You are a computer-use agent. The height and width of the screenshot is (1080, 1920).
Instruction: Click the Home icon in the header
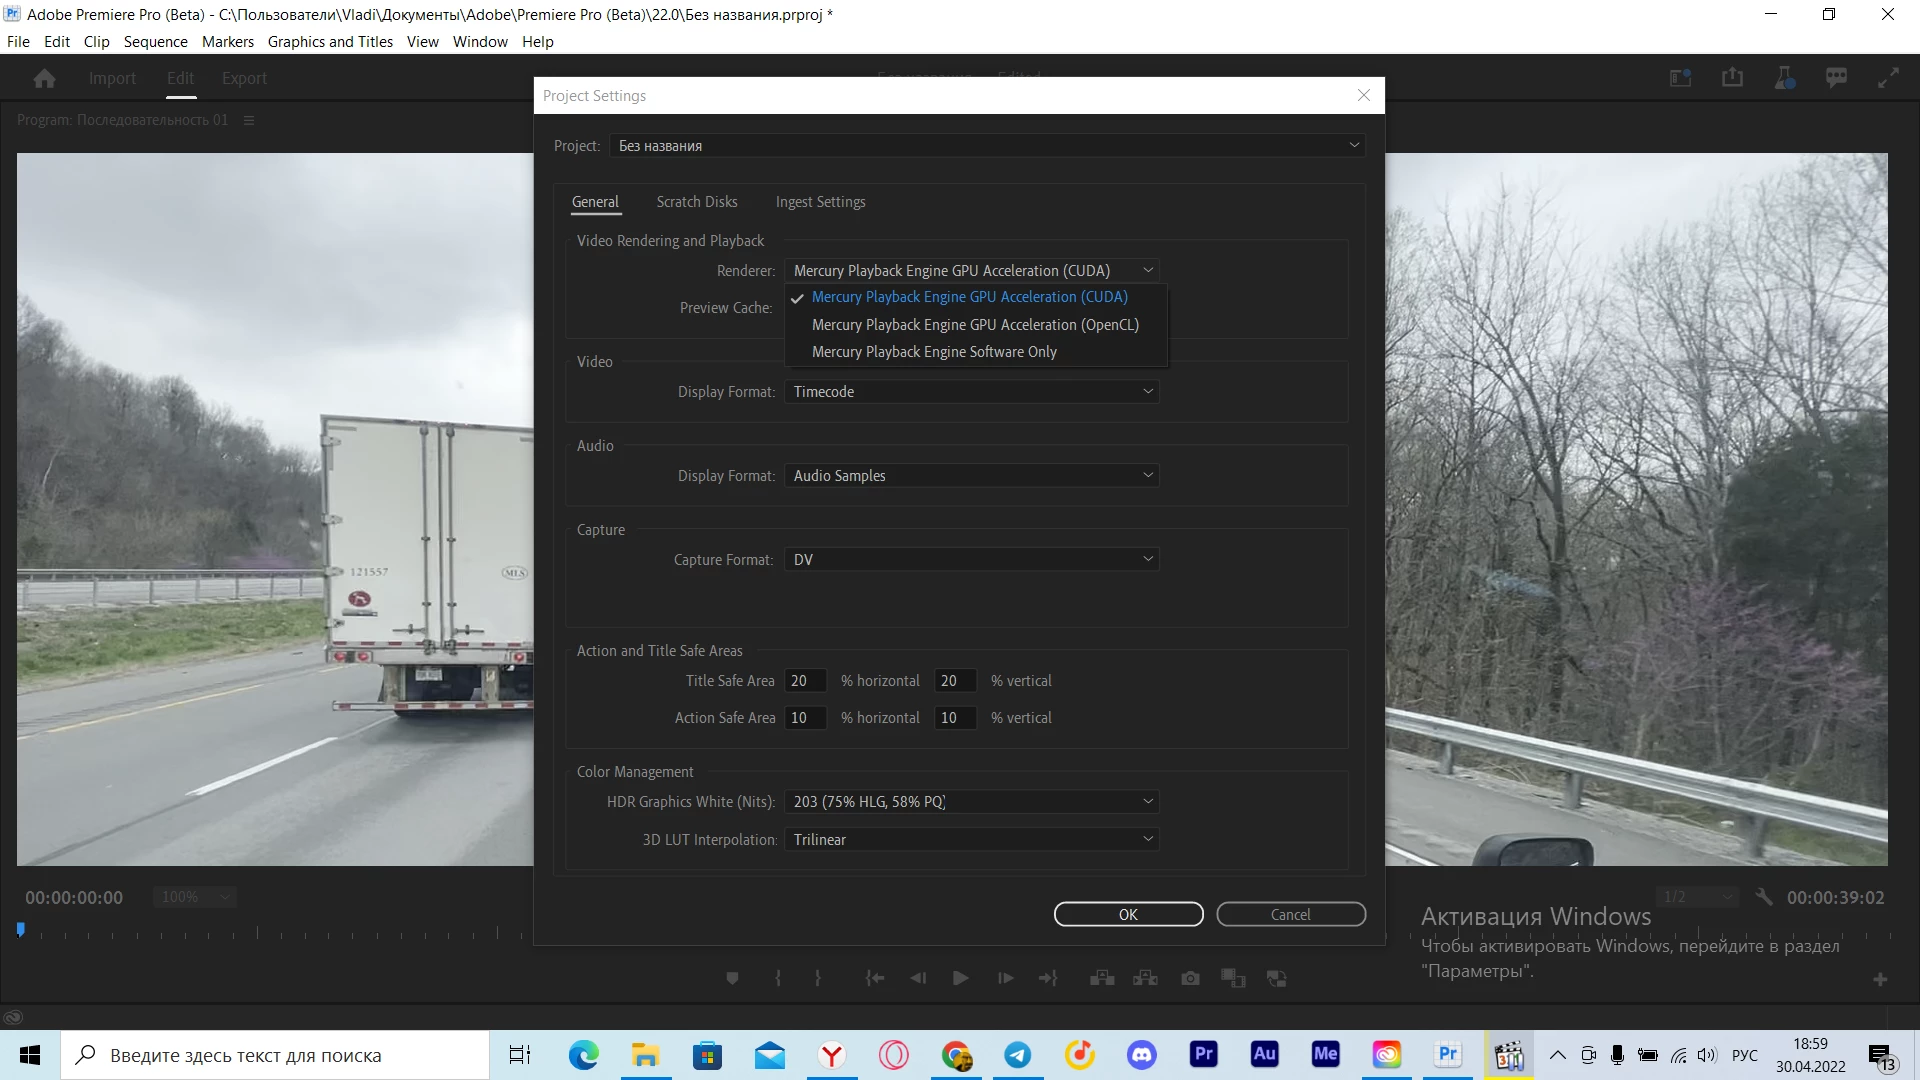point(44,78)
